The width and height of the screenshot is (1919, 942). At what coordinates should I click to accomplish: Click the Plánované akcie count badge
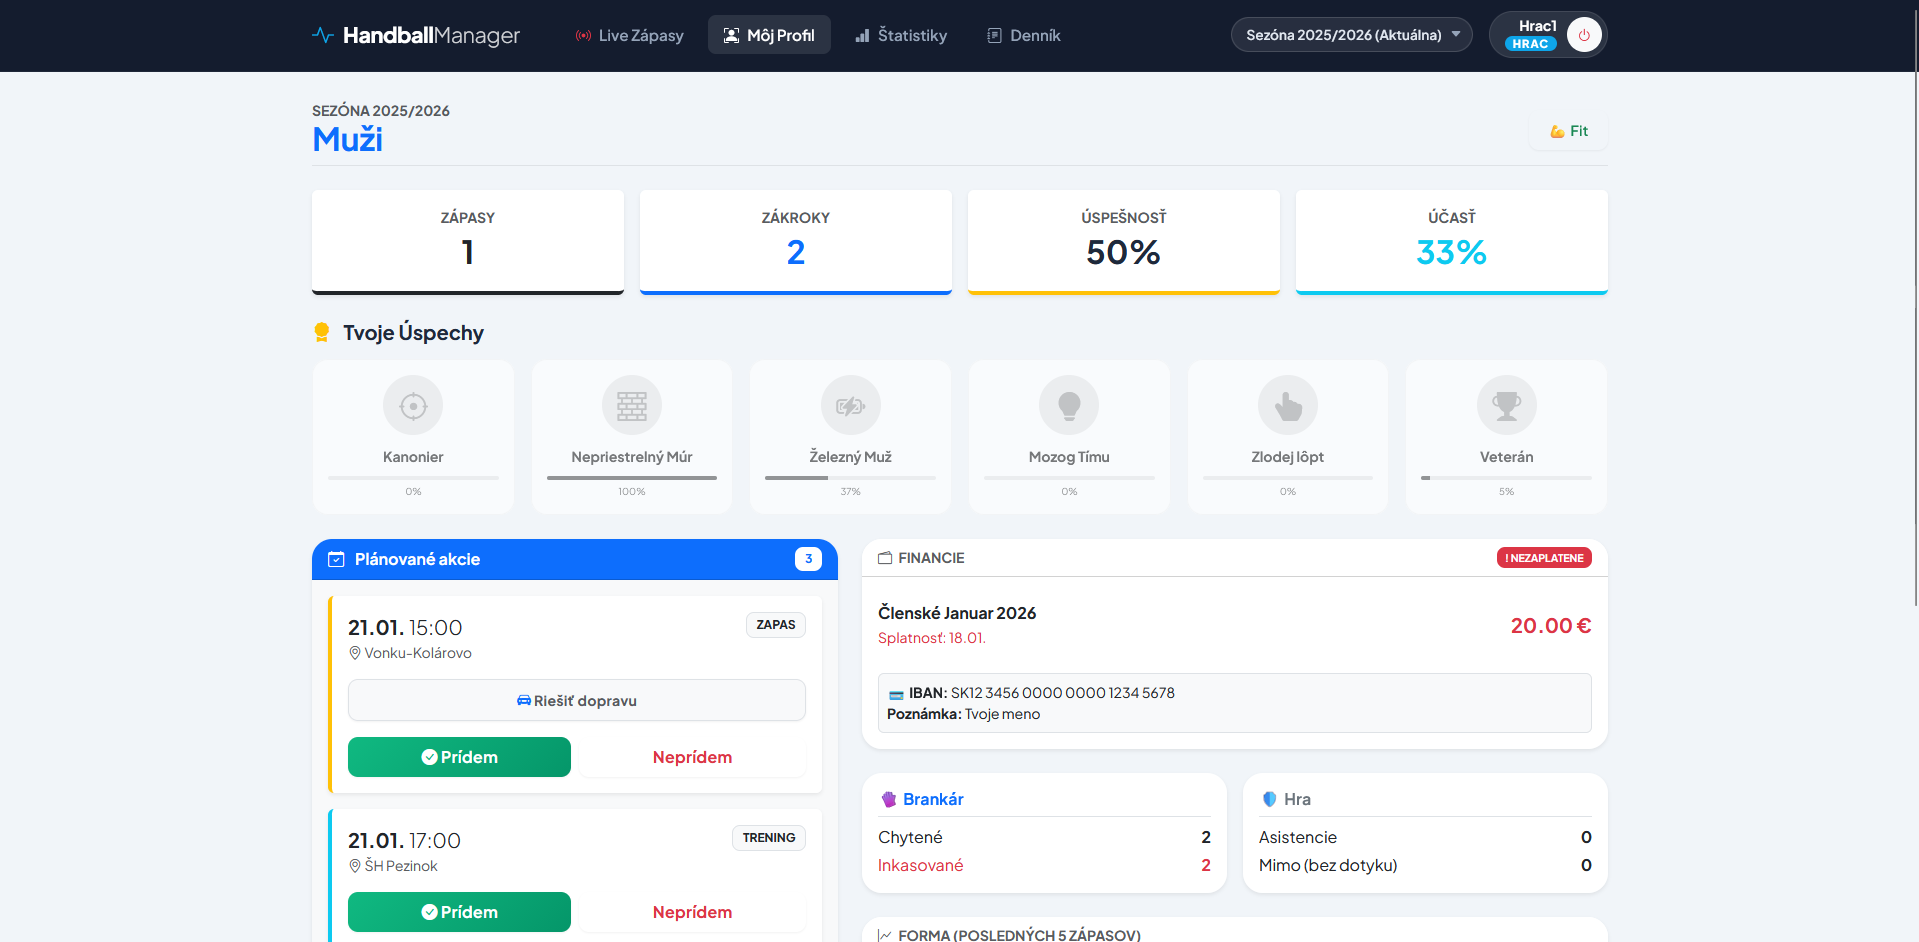pos(808,559)
